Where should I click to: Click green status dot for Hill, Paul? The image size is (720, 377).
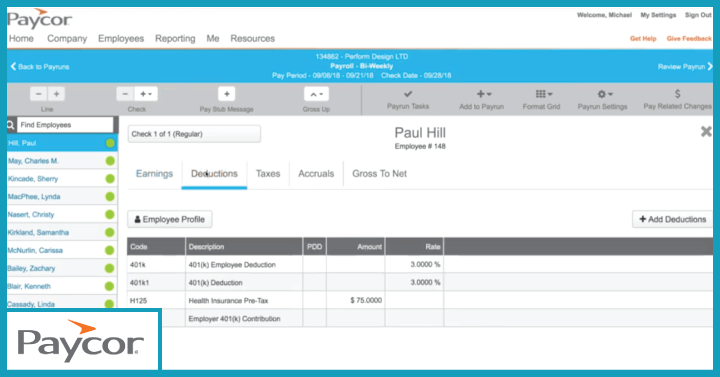pyautogui.click(x=110, y=143)
